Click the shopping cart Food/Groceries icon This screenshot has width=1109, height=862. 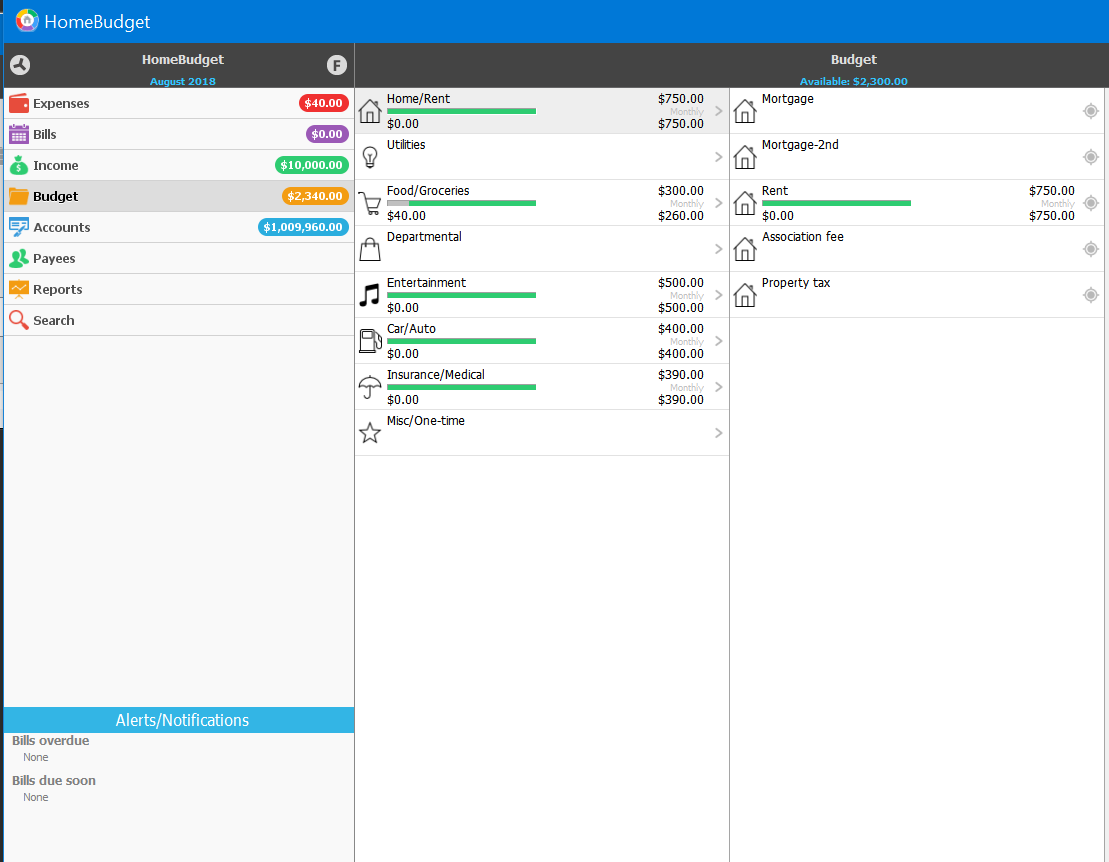(x=370, y=203)
